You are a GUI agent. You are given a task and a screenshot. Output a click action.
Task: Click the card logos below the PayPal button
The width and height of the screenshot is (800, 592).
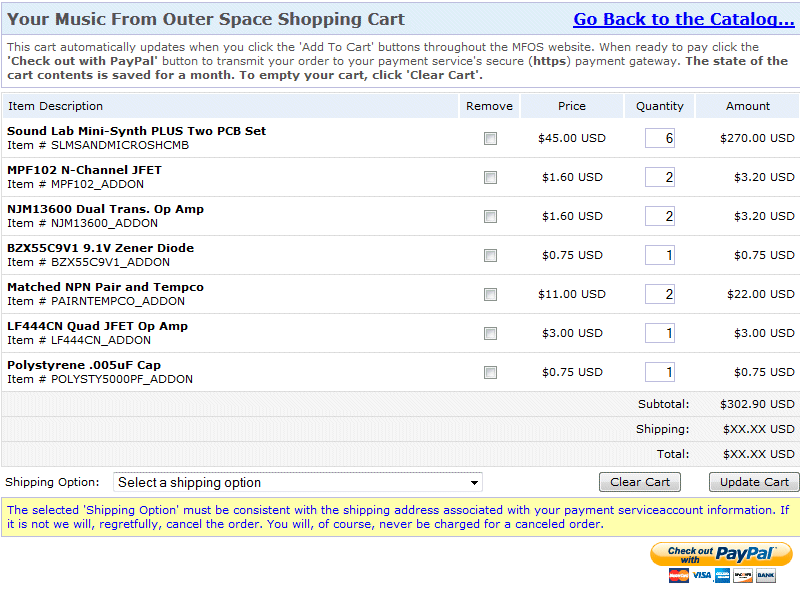tap(722, 576)
